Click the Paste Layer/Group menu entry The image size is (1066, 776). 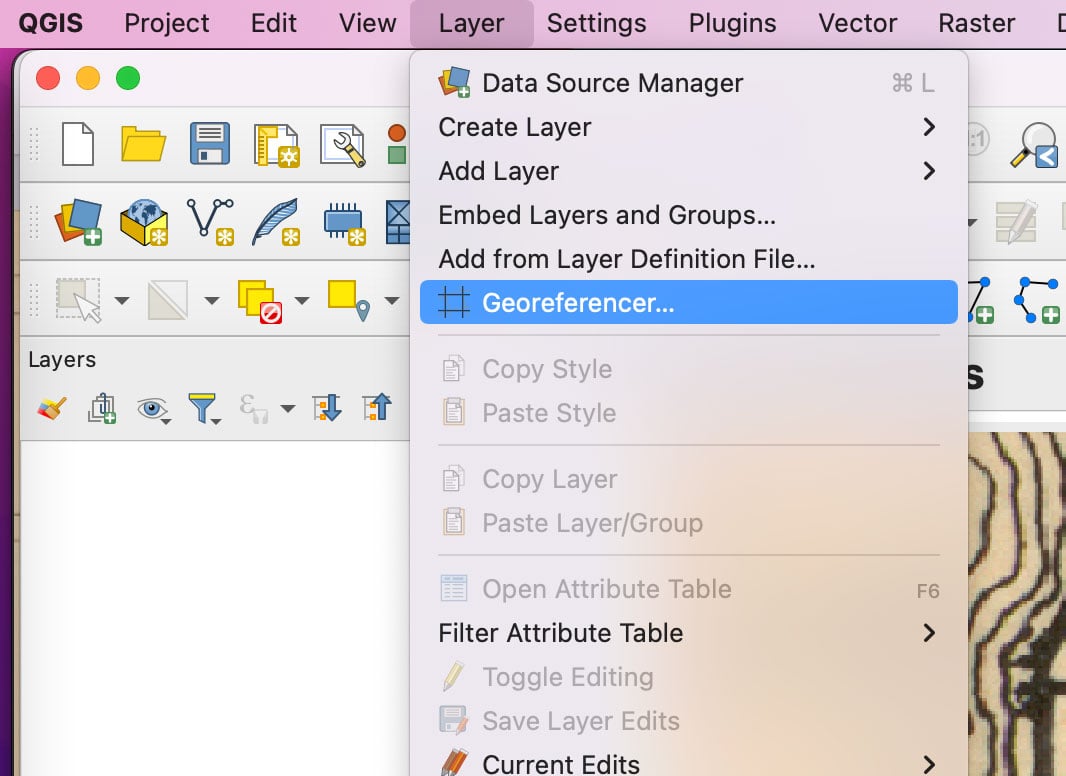pos(689,523)
